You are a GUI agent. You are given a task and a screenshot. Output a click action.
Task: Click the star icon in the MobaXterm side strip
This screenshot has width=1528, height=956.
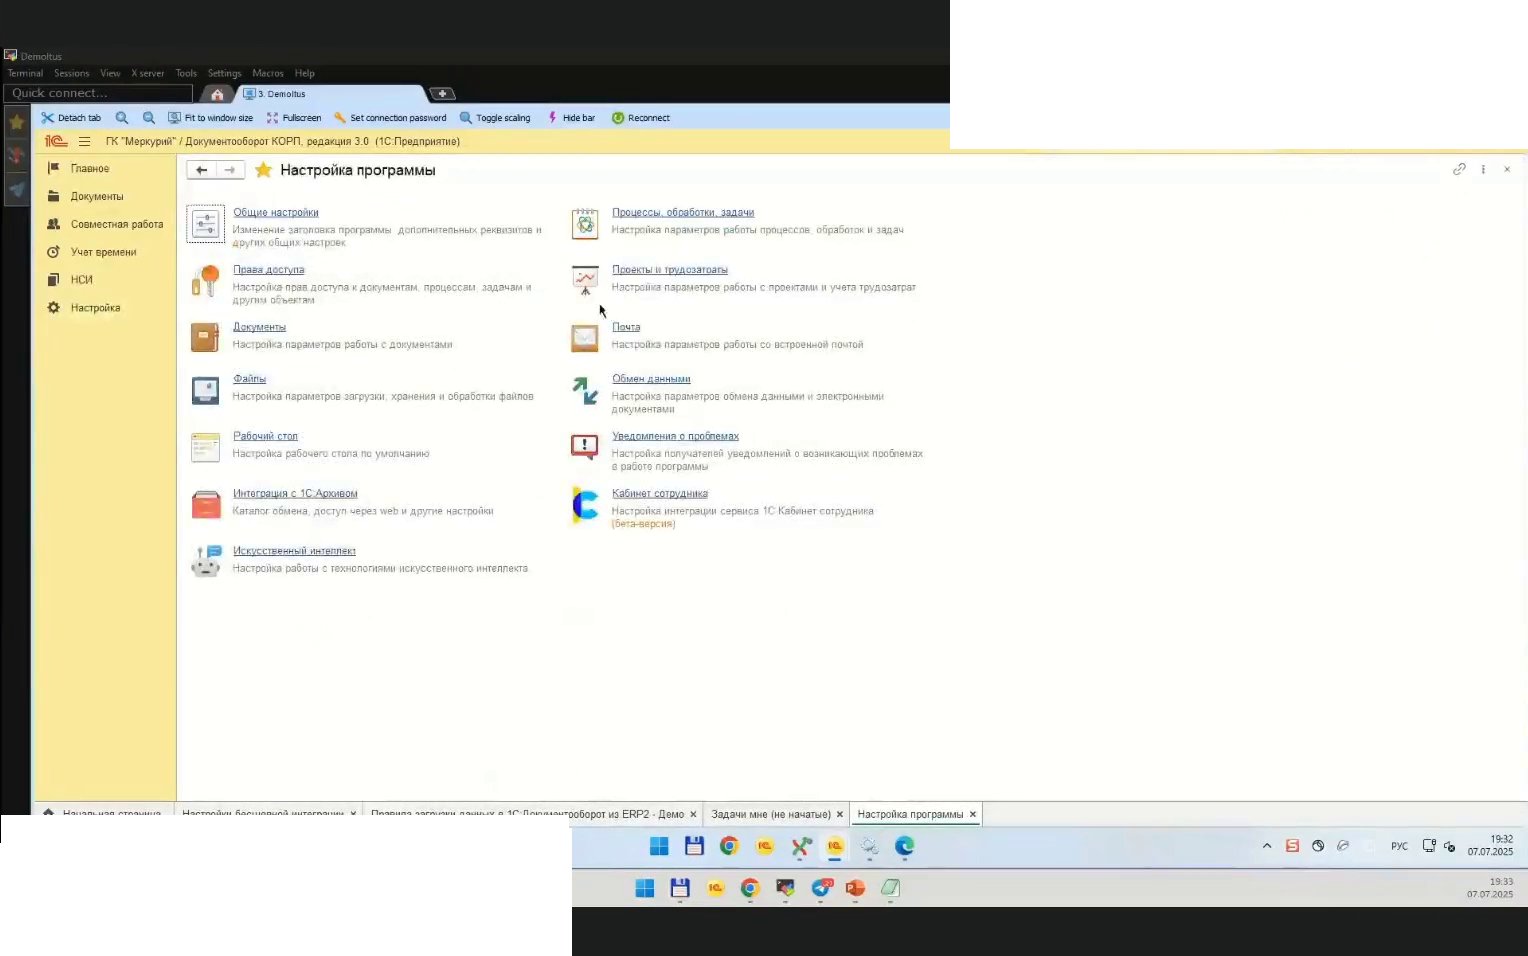(x=17, y=122)
